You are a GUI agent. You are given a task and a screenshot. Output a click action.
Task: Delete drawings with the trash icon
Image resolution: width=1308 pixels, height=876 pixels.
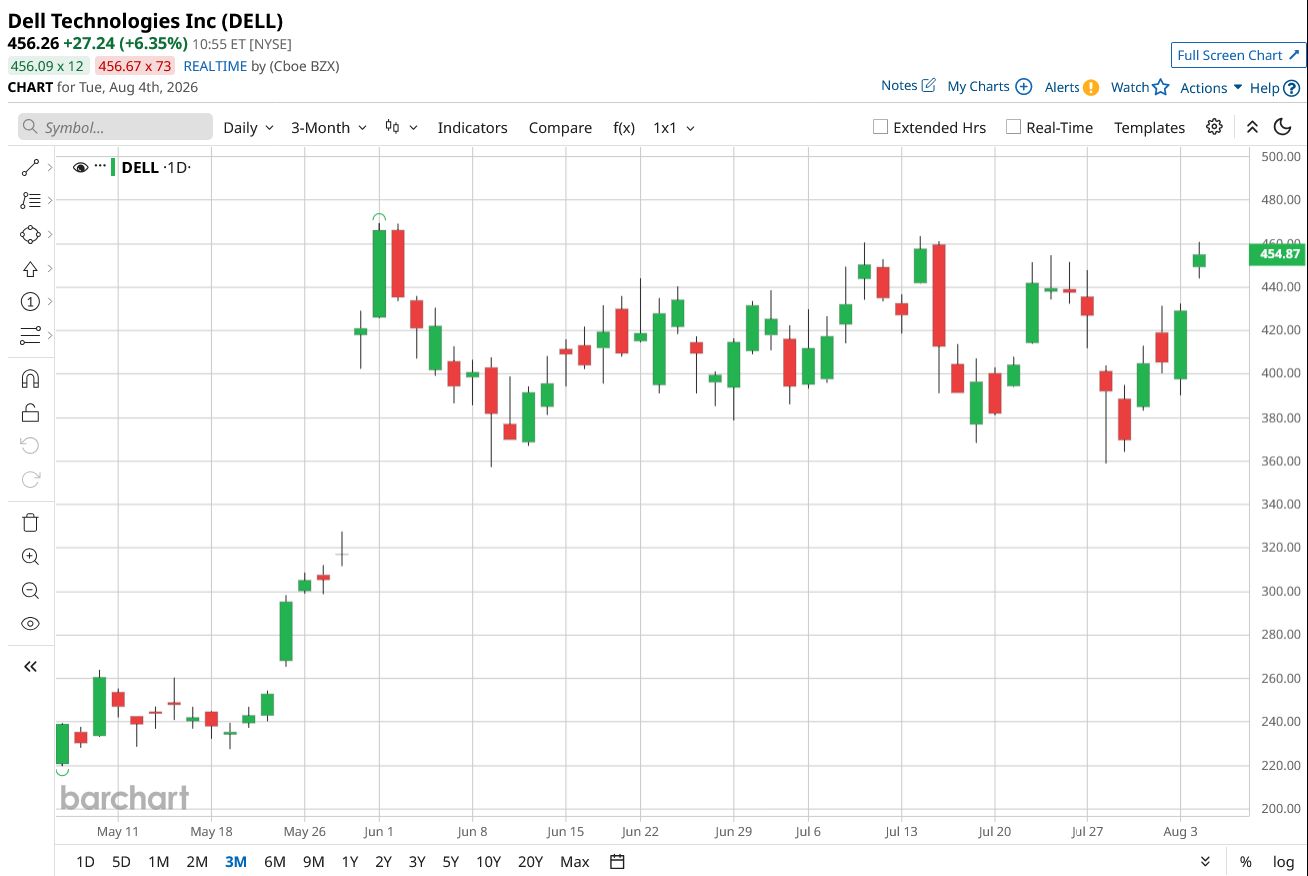click(x=30, y=522)
